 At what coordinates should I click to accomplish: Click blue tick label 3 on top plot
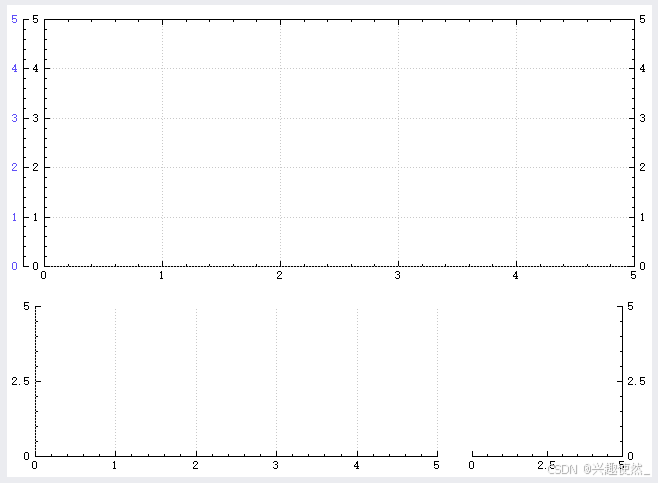coord(14,118)
